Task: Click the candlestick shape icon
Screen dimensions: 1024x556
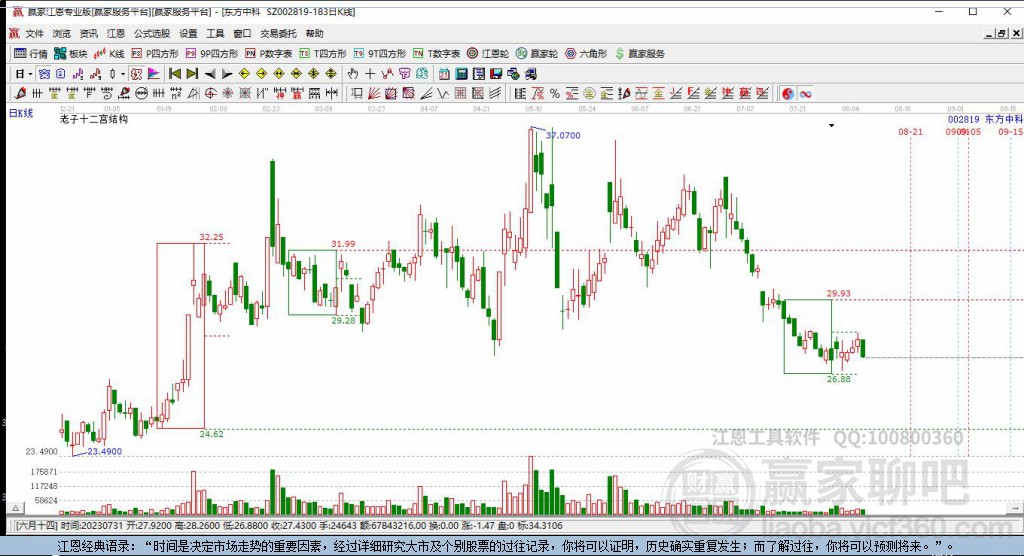Action: 112,74
